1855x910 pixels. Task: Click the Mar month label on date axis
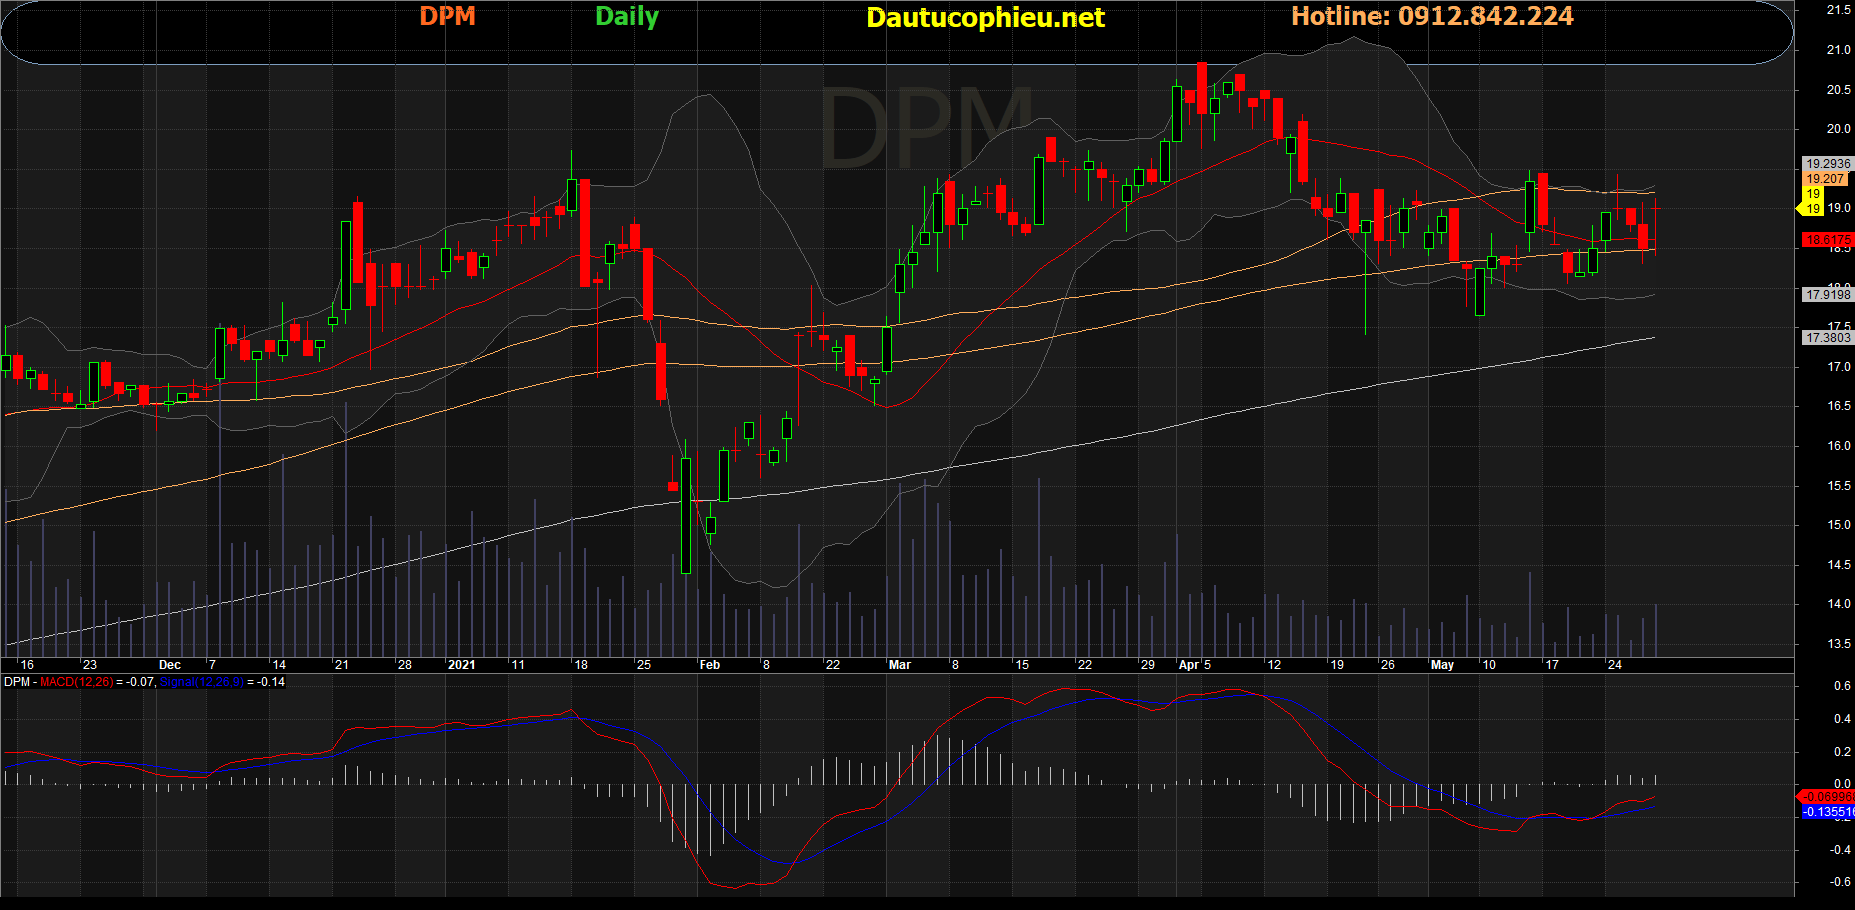[900, 665]
